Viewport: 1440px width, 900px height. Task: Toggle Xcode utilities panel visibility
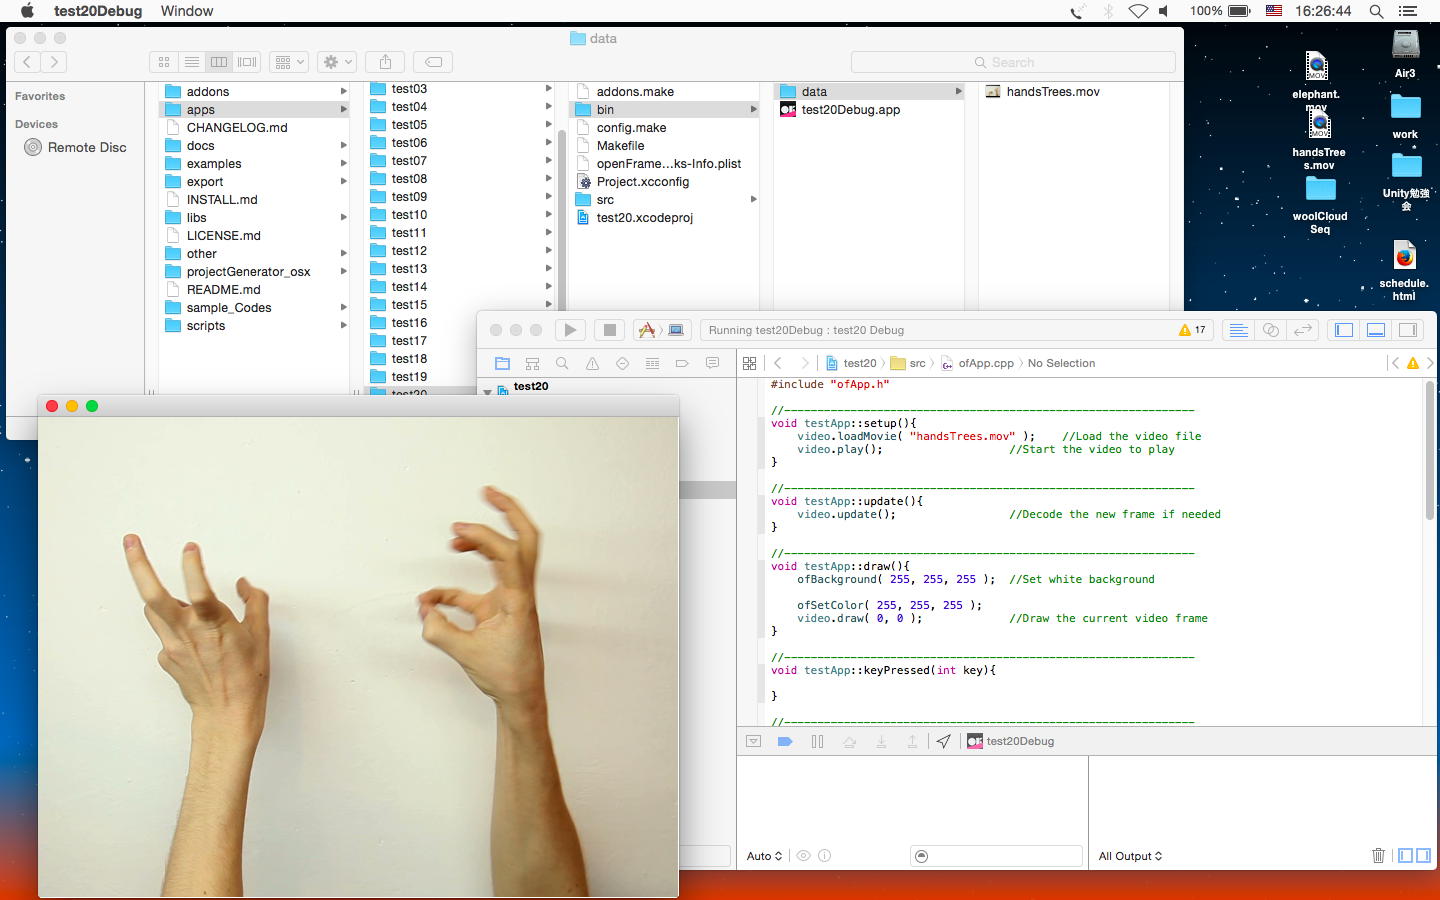1408,330
